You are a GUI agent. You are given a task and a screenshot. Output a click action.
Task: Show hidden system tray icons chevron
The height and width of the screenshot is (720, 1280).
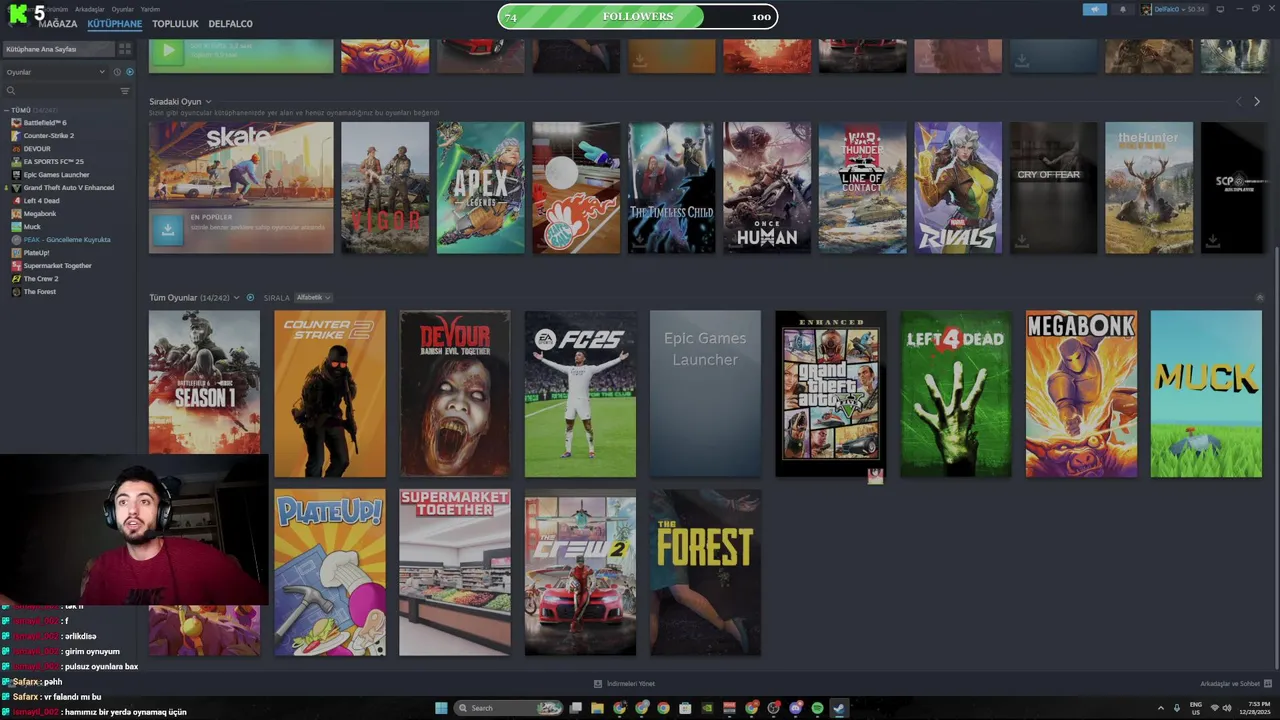tap(1161, 708)
